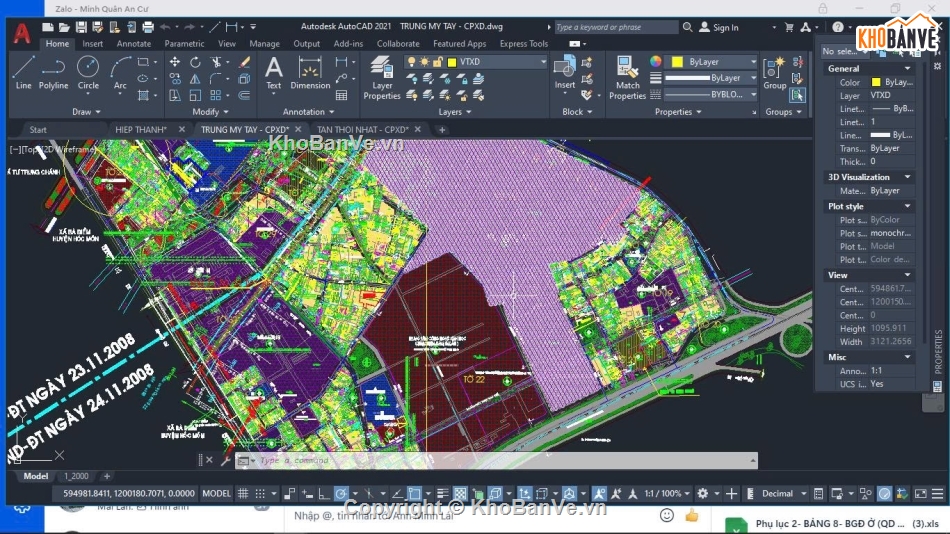This screenshot has width=950, height=534.
Task: Add a new drawing tab with plus
Action: [442, 130]
